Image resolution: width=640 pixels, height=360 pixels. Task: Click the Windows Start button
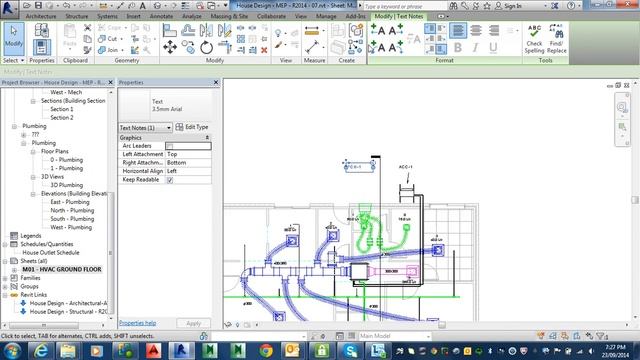tap(13, 351)
